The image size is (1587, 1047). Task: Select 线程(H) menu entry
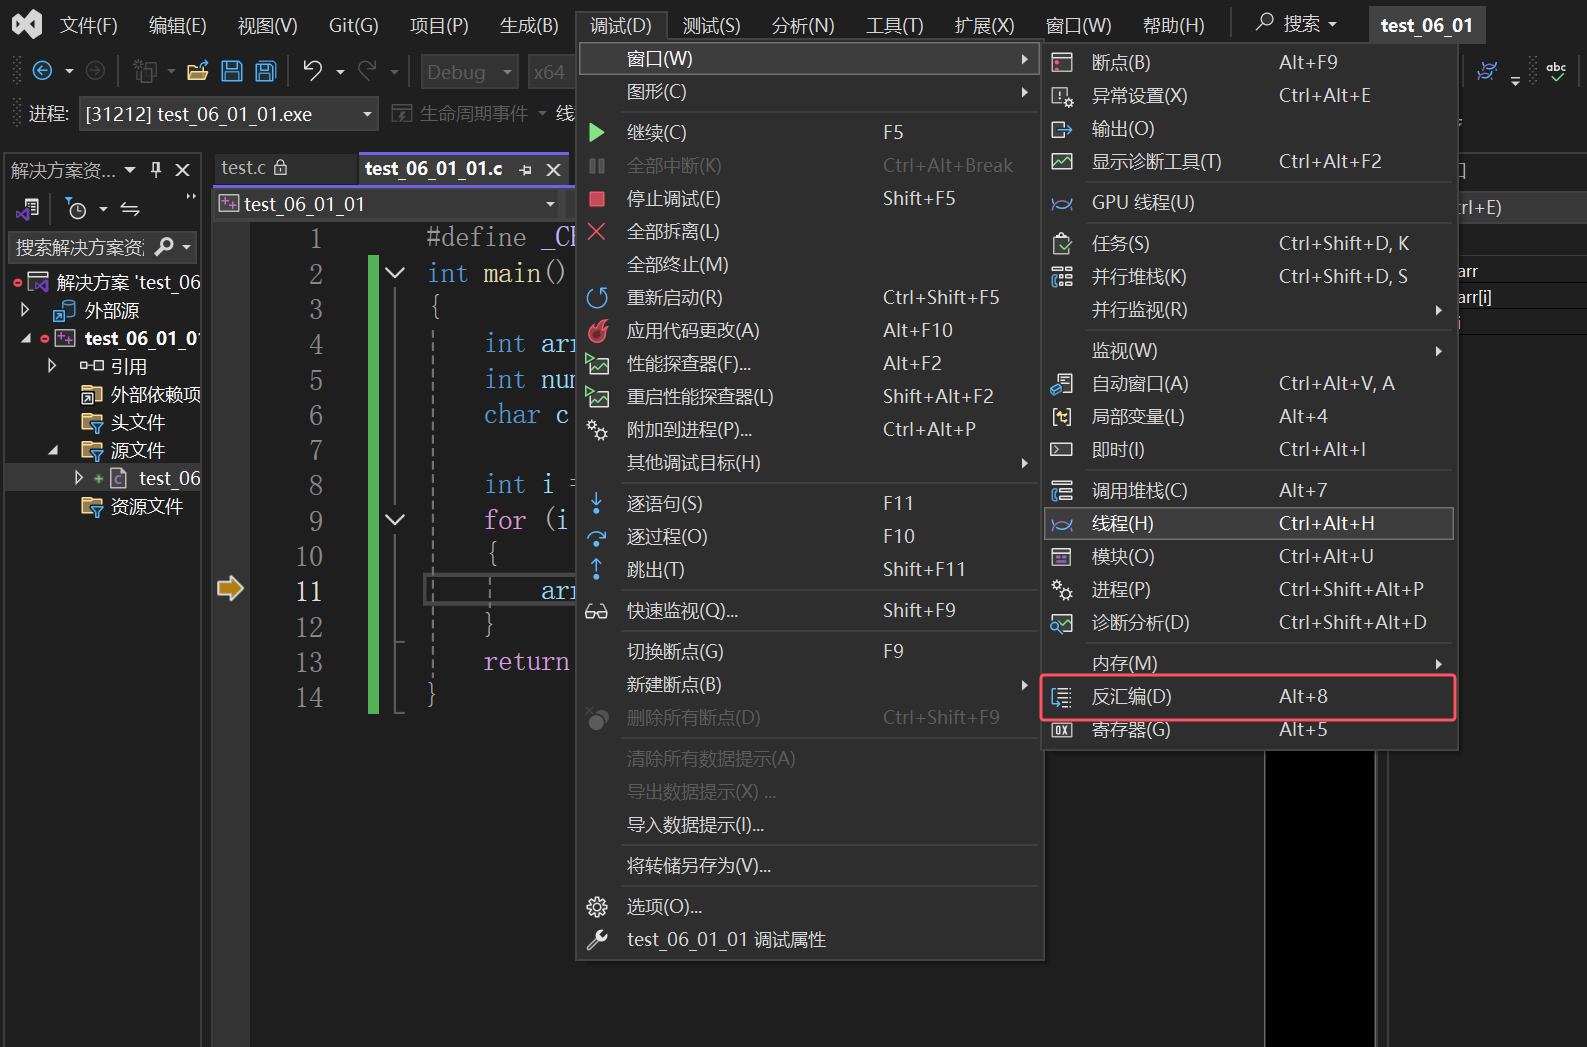tap(1248, 524)
